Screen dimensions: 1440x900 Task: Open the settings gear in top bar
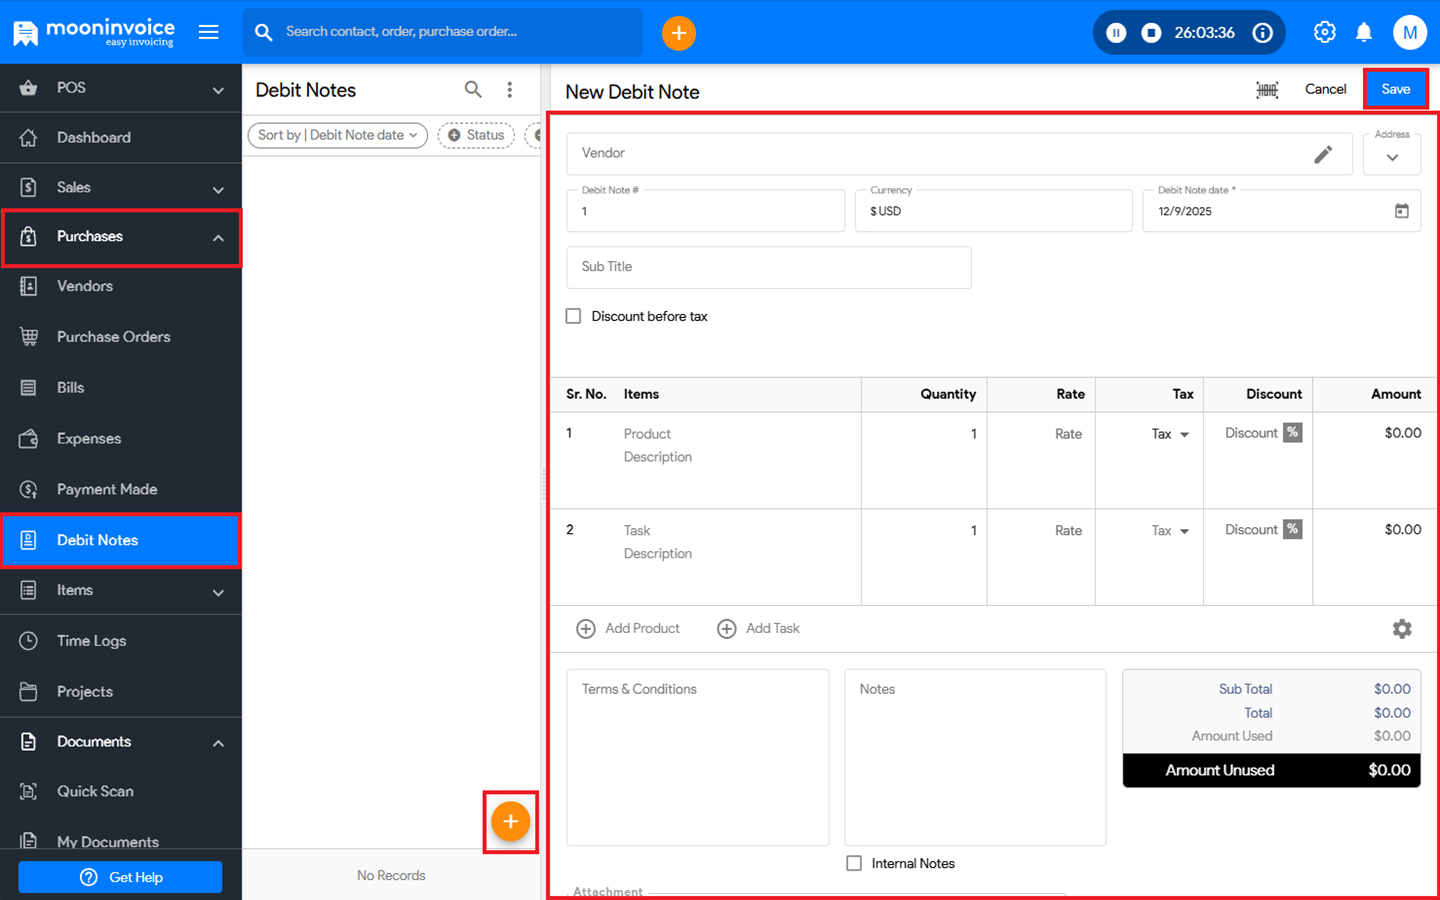[x=1324, y=32]
